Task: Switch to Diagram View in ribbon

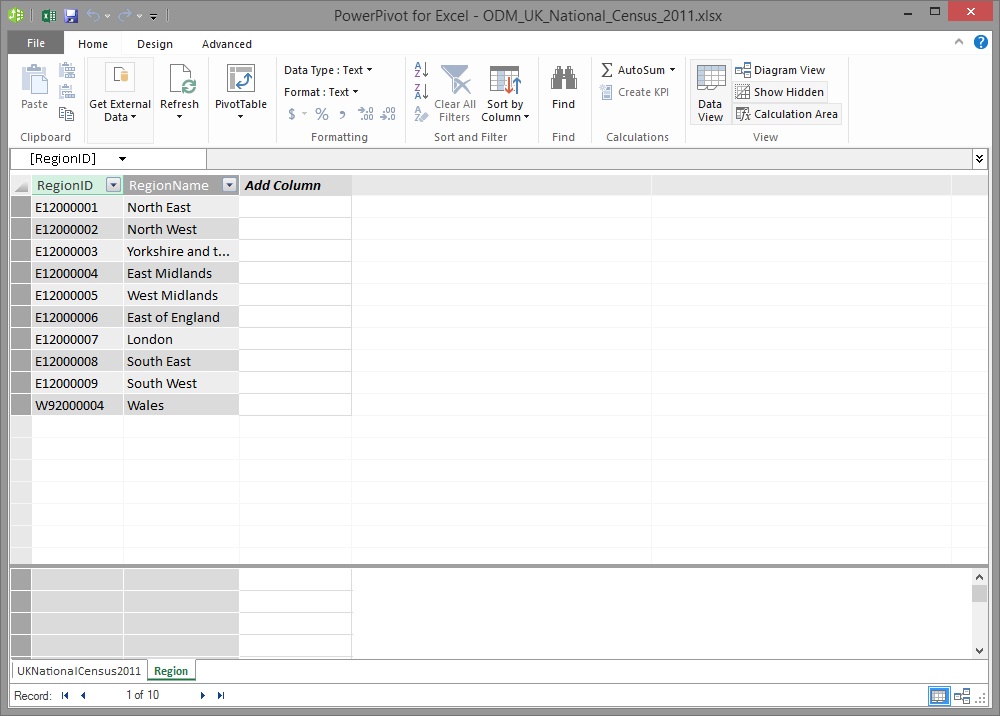Action: (780, 69)
